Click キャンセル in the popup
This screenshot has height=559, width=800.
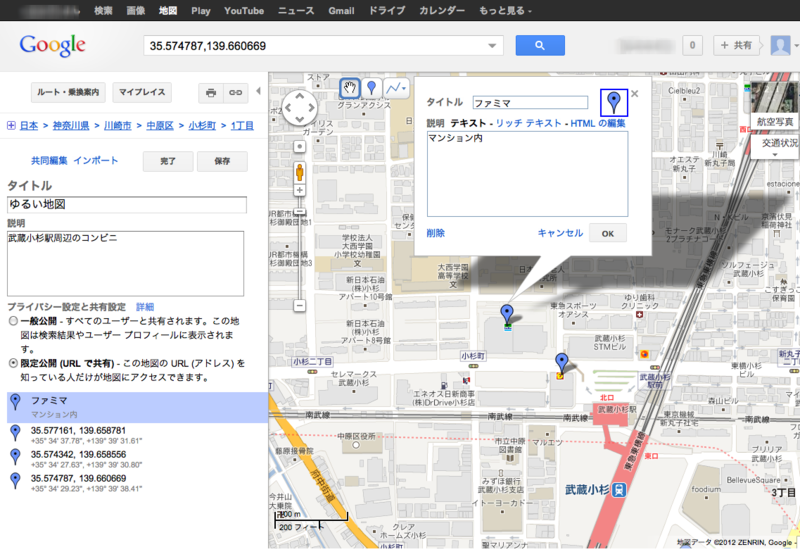[560, 233]
